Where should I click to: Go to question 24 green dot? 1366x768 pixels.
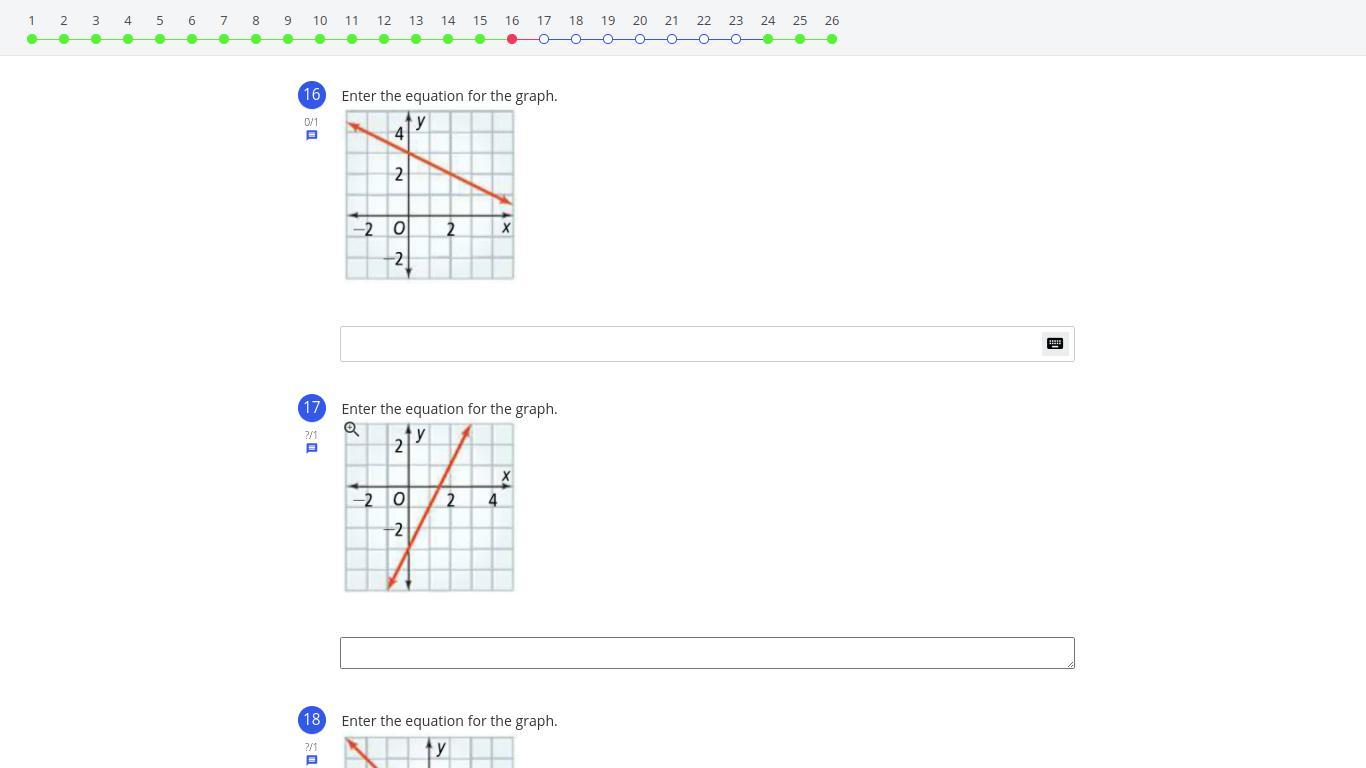click(768, 39)
